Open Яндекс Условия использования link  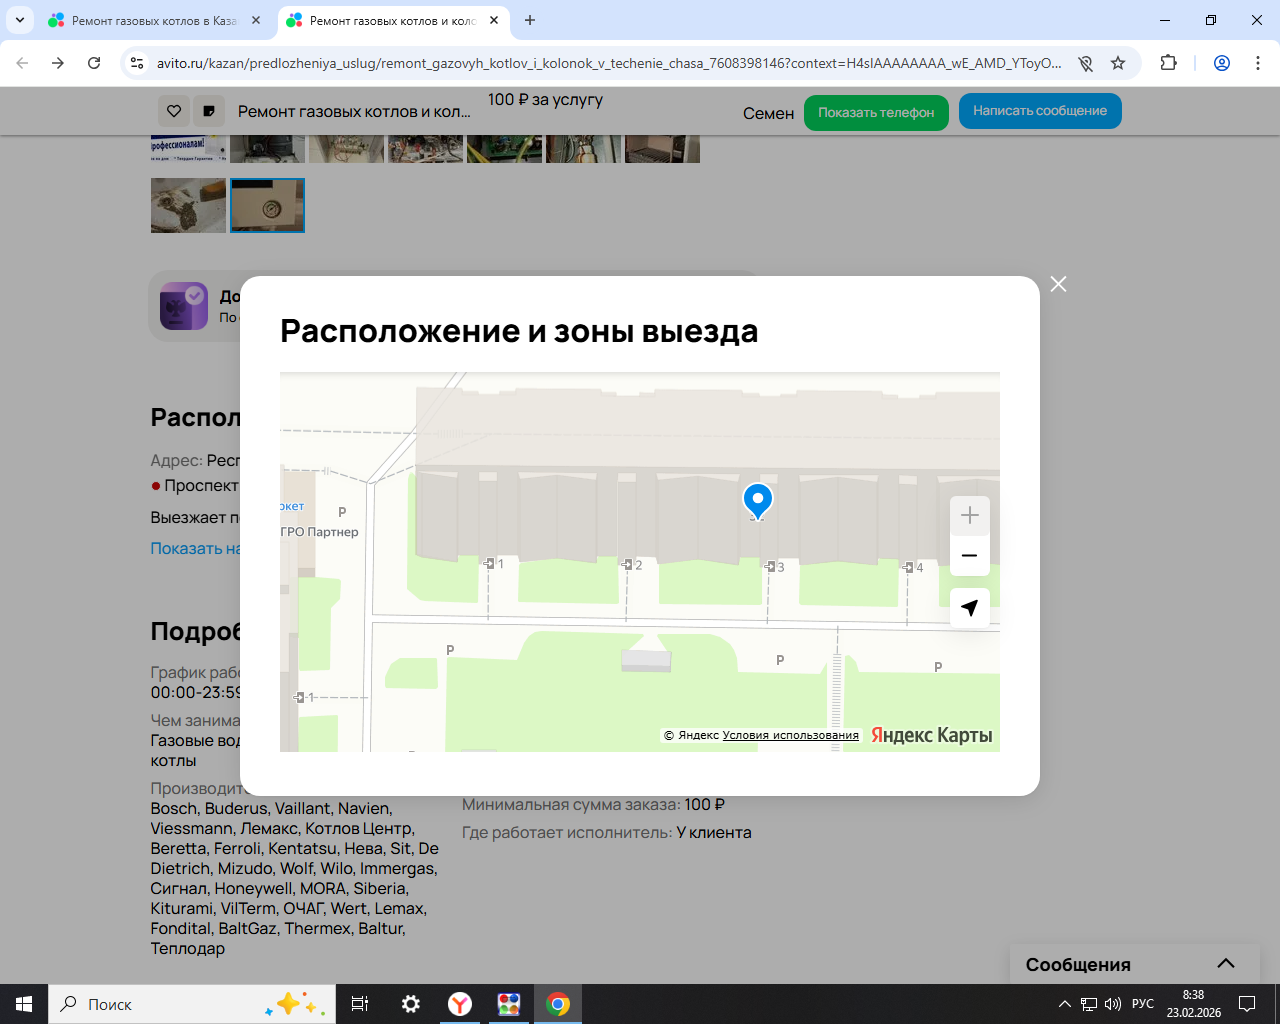(790, 735)
